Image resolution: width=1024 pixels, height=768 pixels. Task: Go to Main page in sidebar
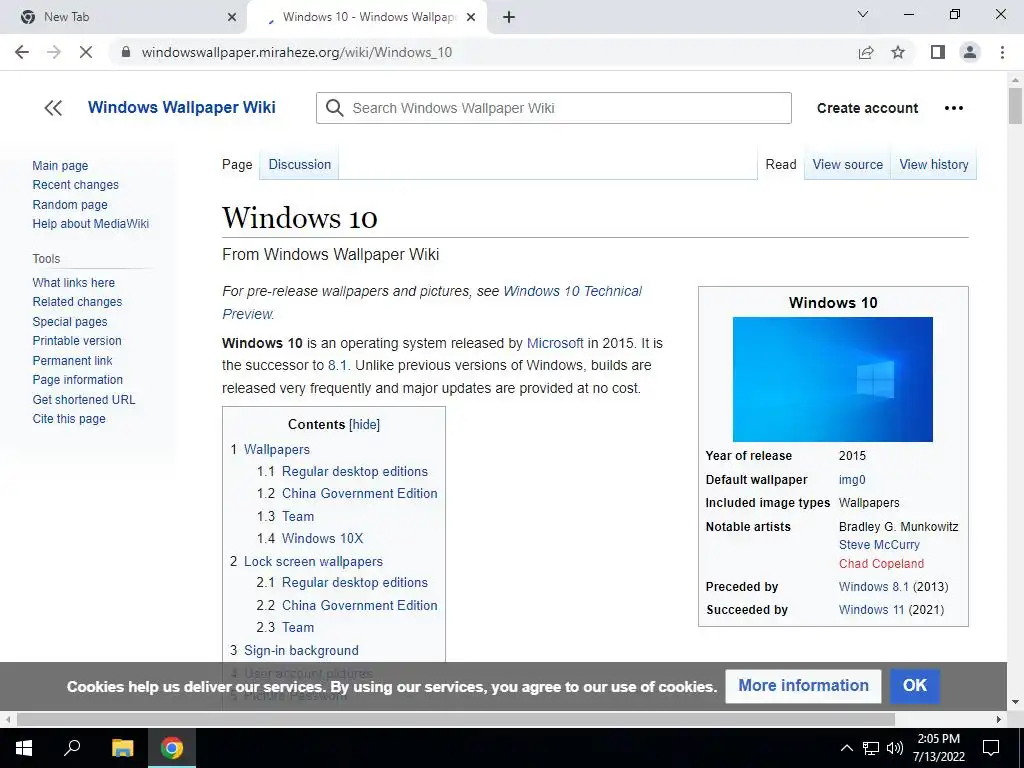point(60,166)
